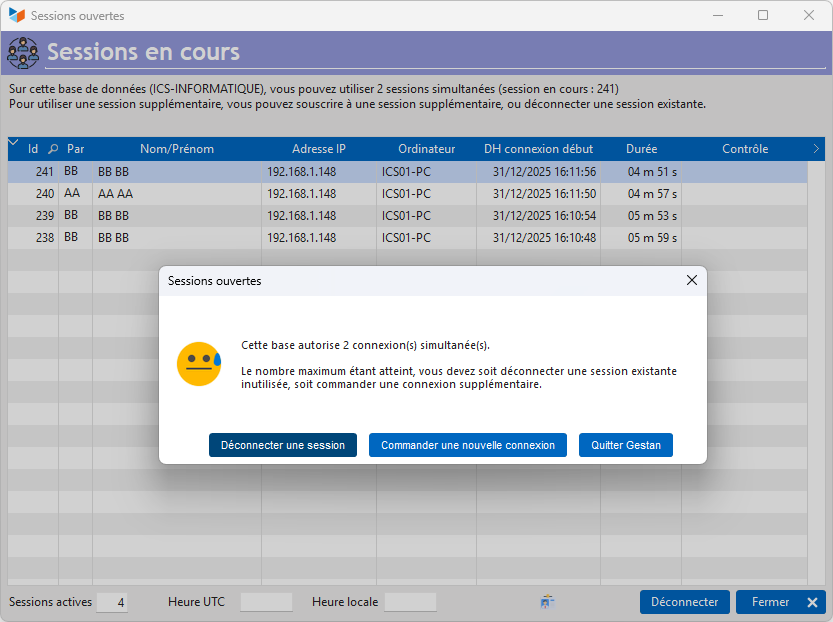833x622 pixels.
Task: Choose Commander une nouvelle connexion
Action: click(468, 445)
